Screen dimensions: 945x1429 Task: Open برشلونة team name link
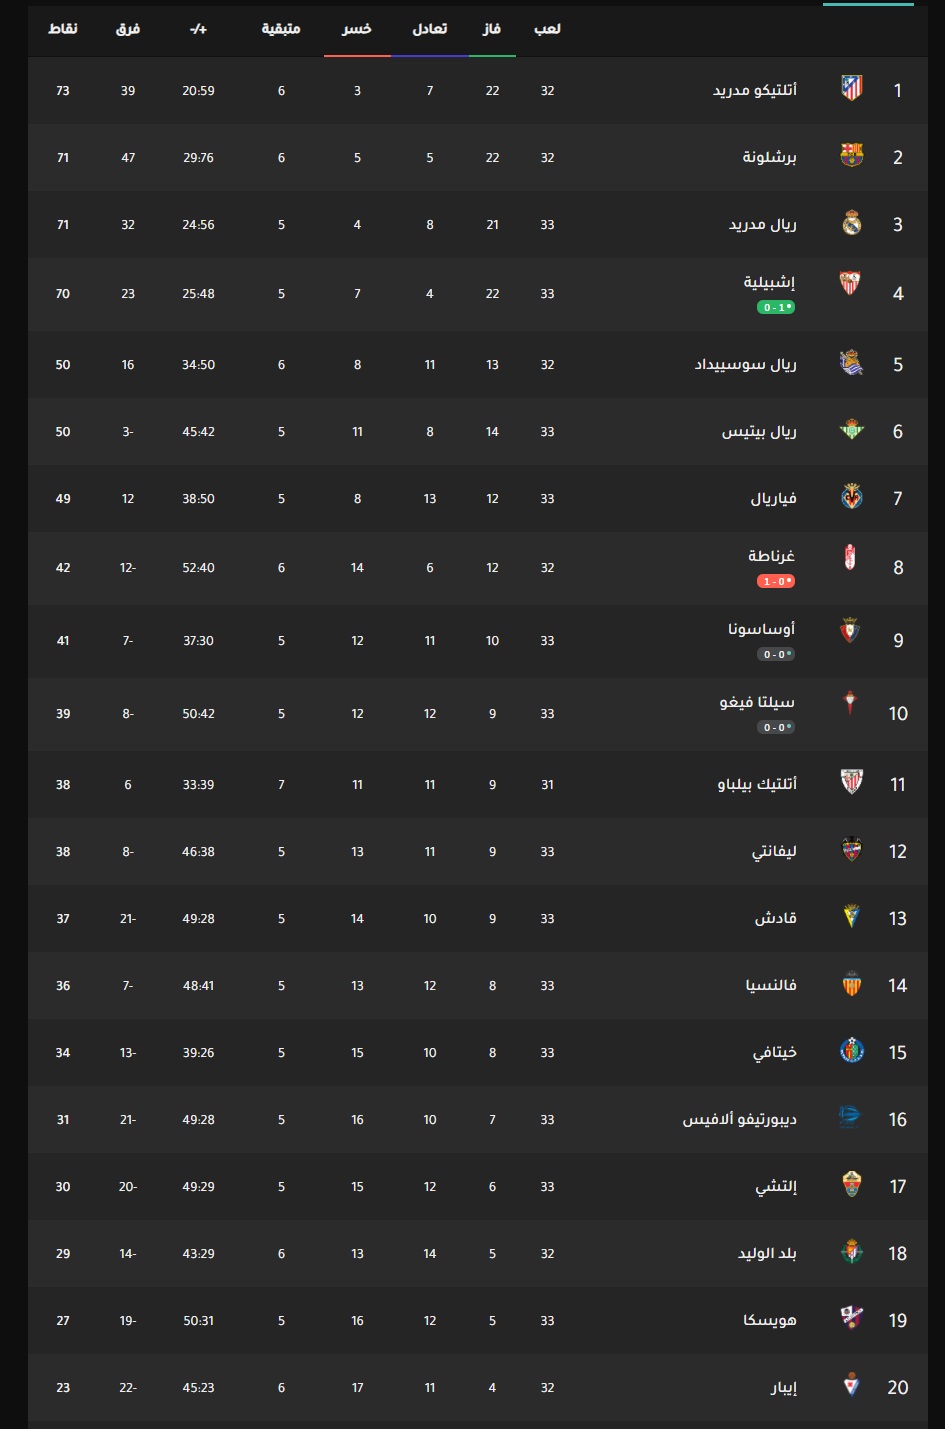click(x=770, y=157)
